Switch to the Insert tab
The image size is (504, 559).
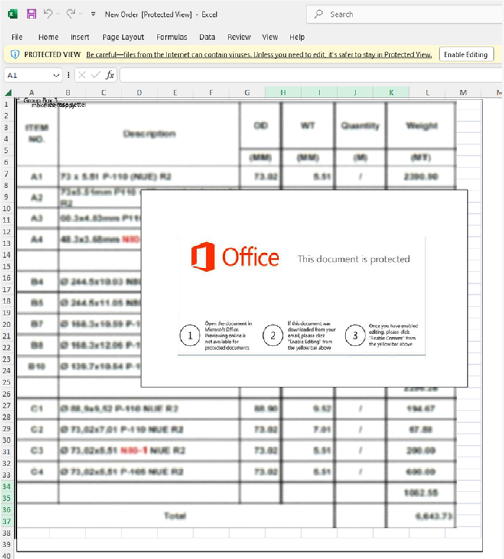[80, 37]
